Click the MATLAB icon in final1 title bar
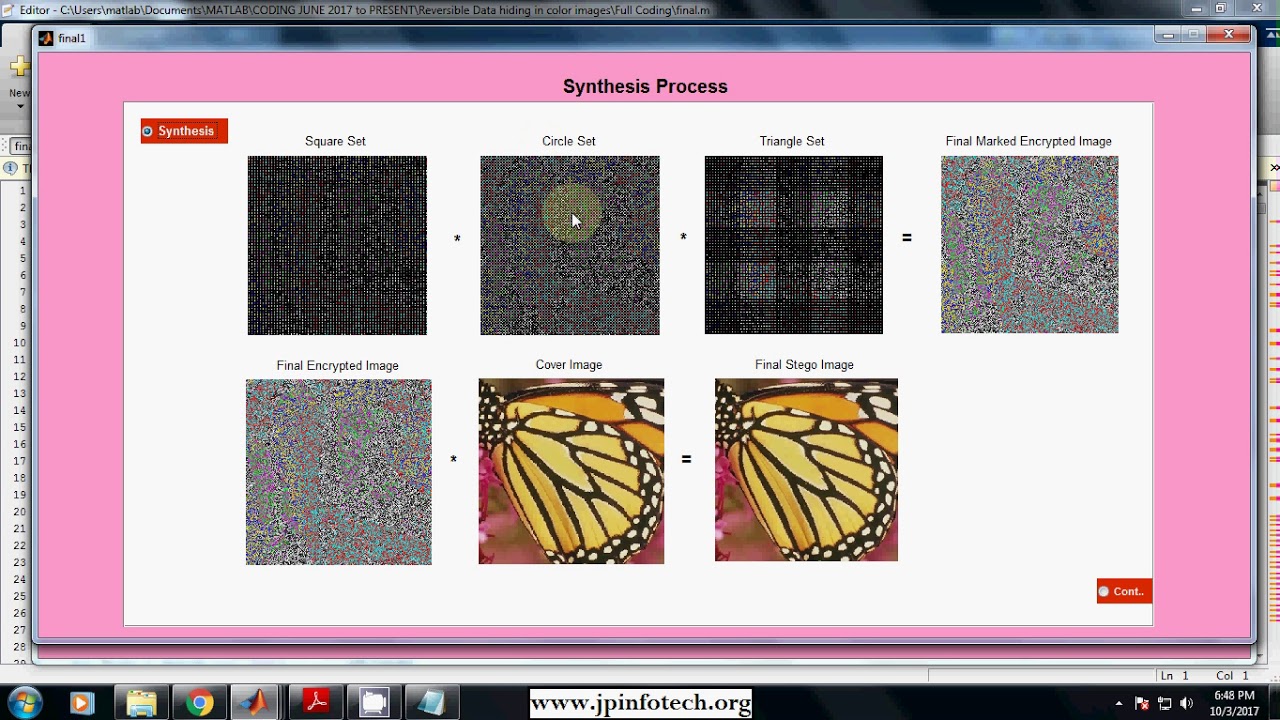Screen dimensions: 1280x720 pyautogui.click(x=46, y=38)
